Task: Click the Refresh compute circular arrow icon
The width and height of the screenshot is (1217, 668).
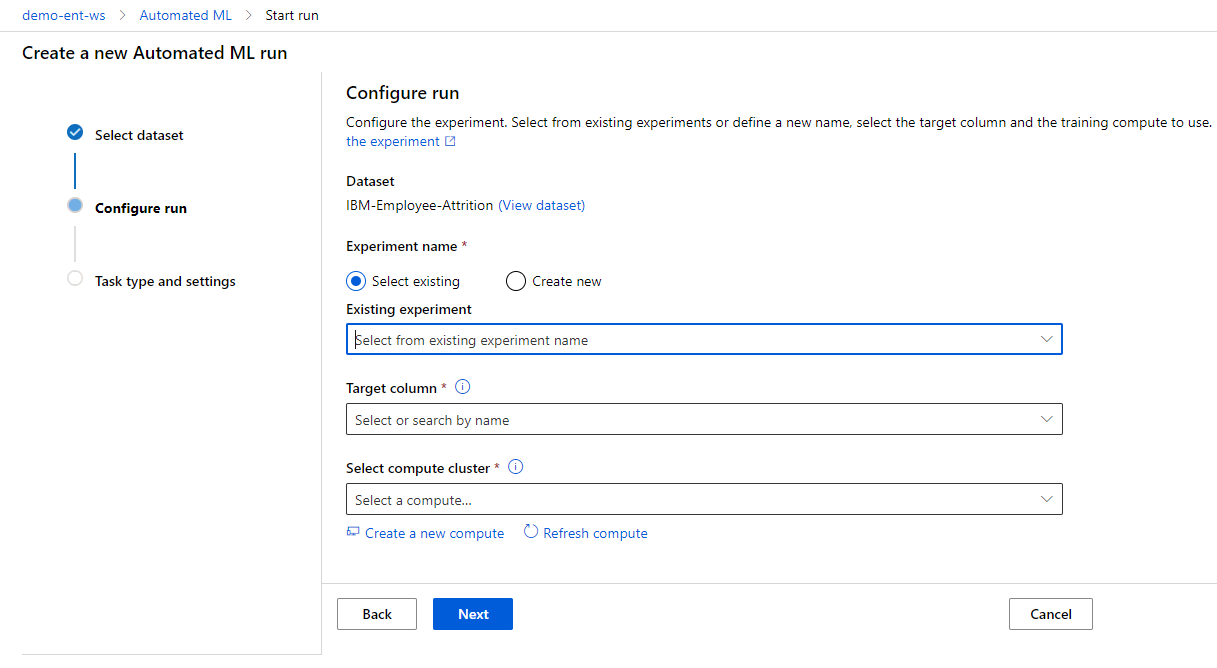Action: [x=531, y=532]
